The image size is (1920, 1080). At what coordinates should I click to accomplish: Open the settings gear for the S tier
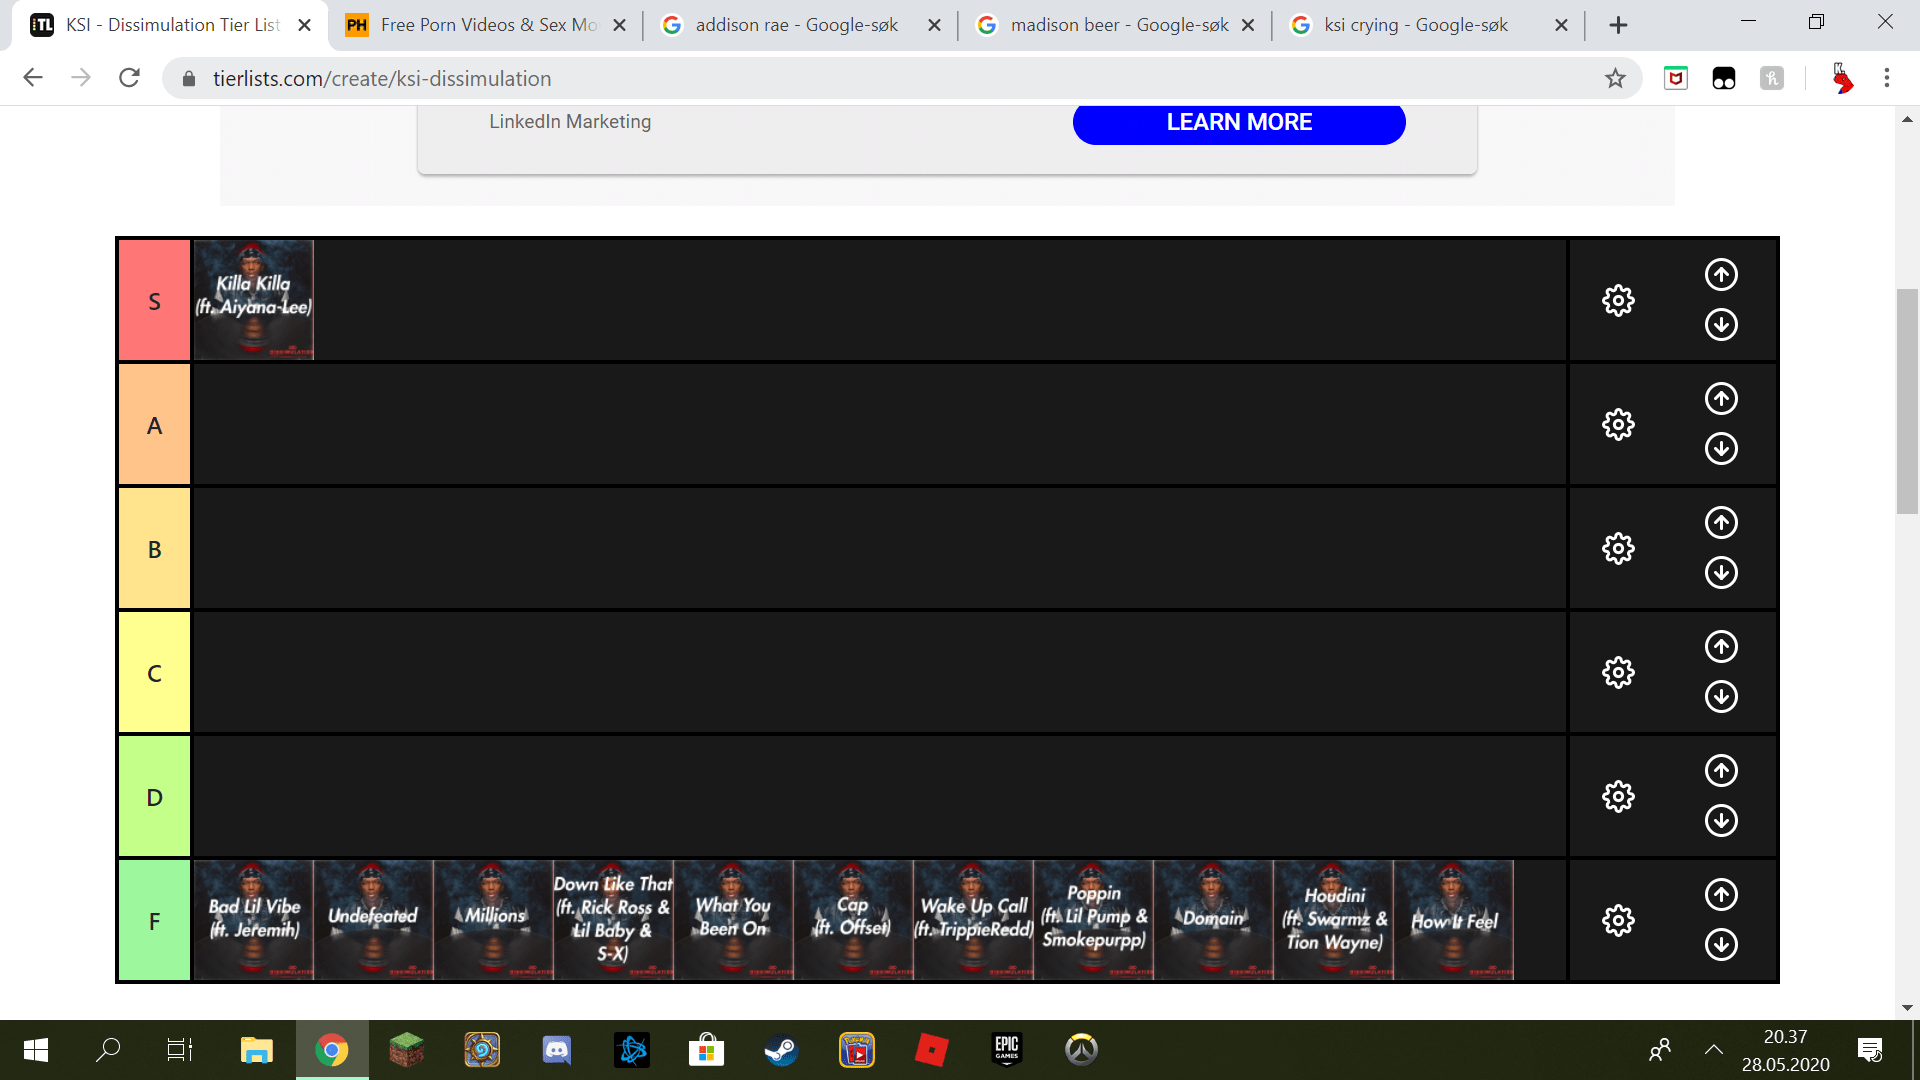[x=1618, y=300]
